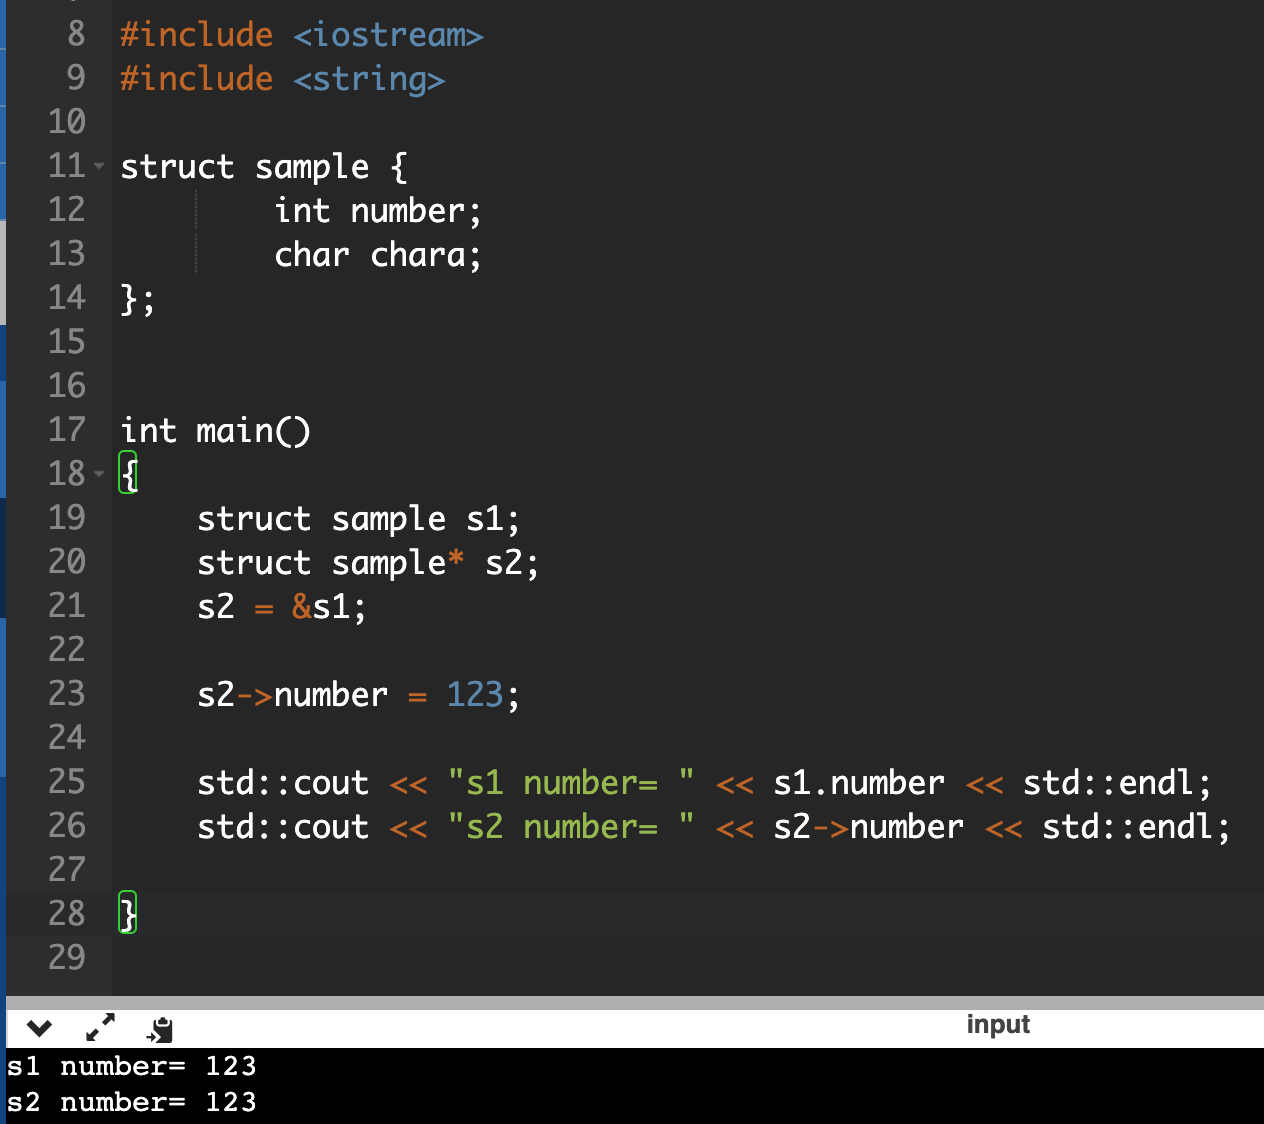
Task: Collapse the console panel with the chevron
Action: pos(39,1027)
